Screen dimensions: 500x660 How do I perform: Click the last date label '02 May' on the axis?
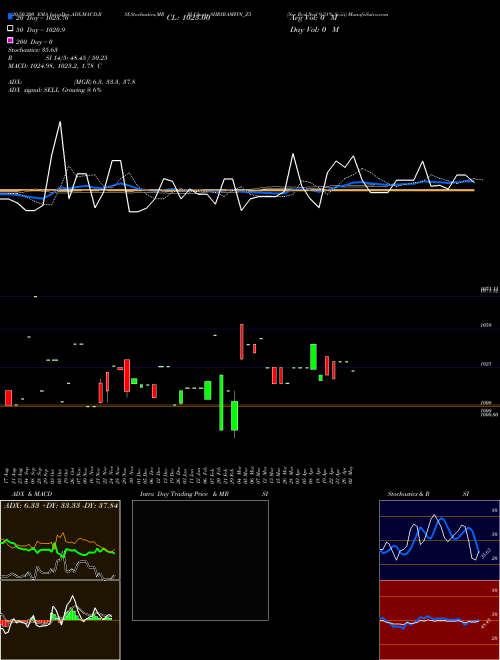point(351,474)
